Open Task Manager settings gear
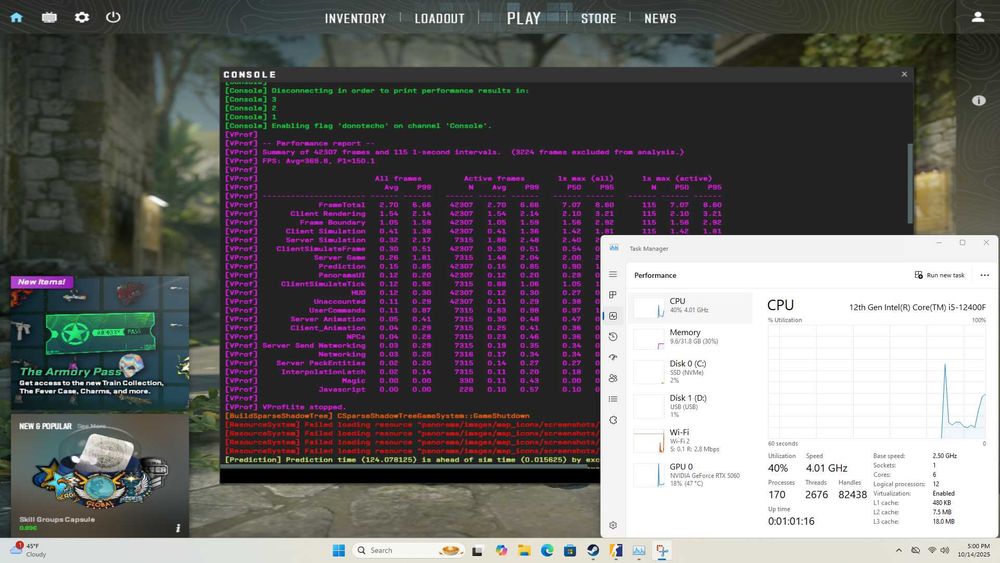 click(613, 525)
